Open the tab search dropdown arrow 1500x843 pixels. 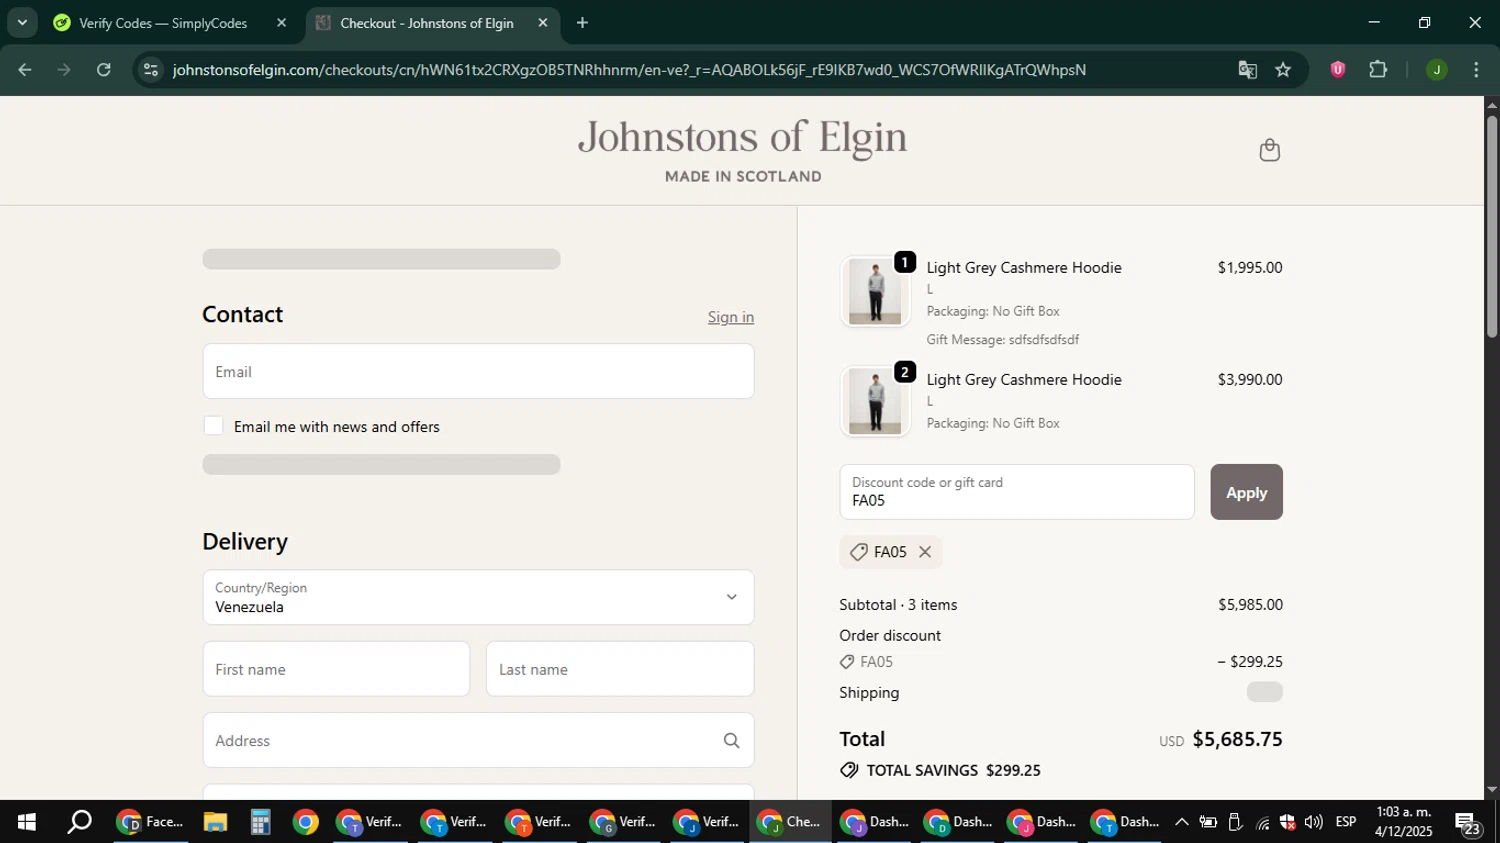(x=22, y=22)
